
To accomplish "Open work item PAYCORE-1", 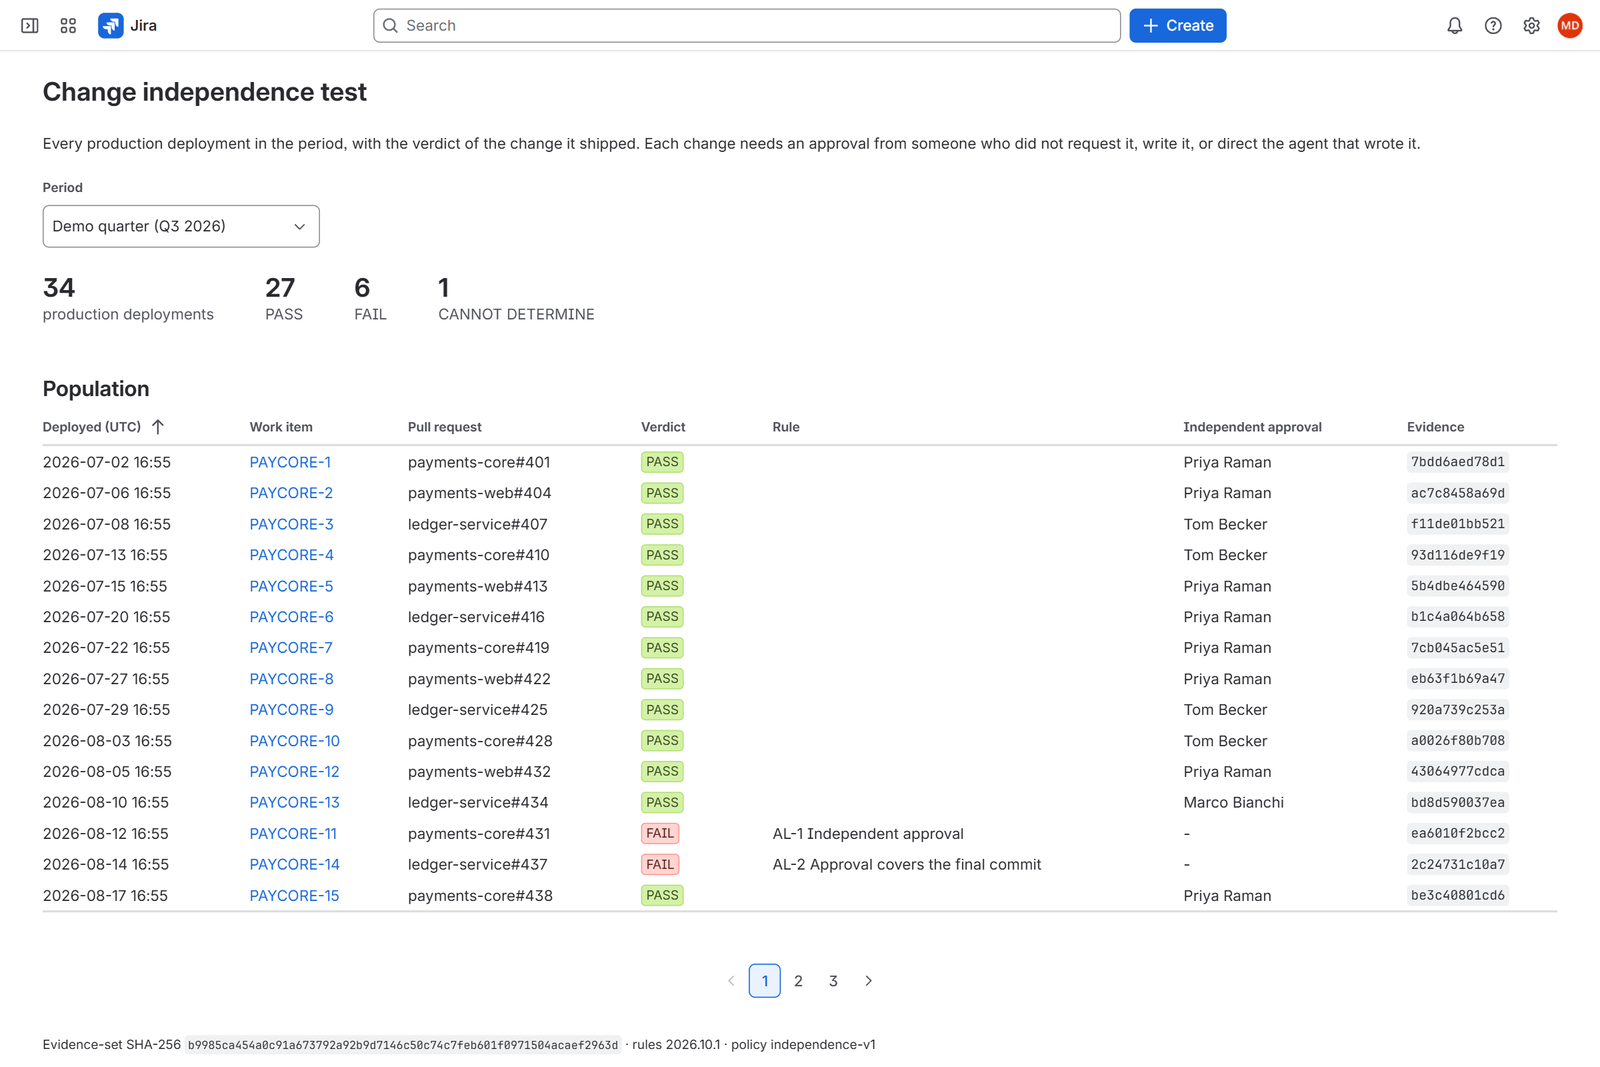I will pyautogui.click(x=290, y=462).
